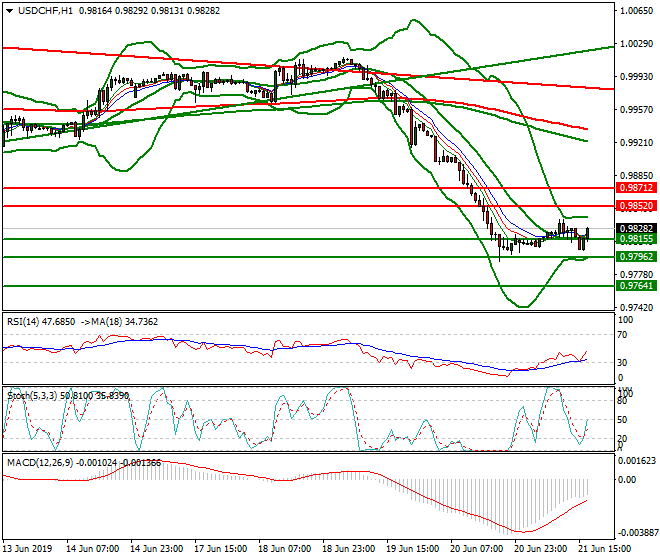Click the 18 Jun 23:00 time label
The image size is (660, 560).
(x=349, y=549)
